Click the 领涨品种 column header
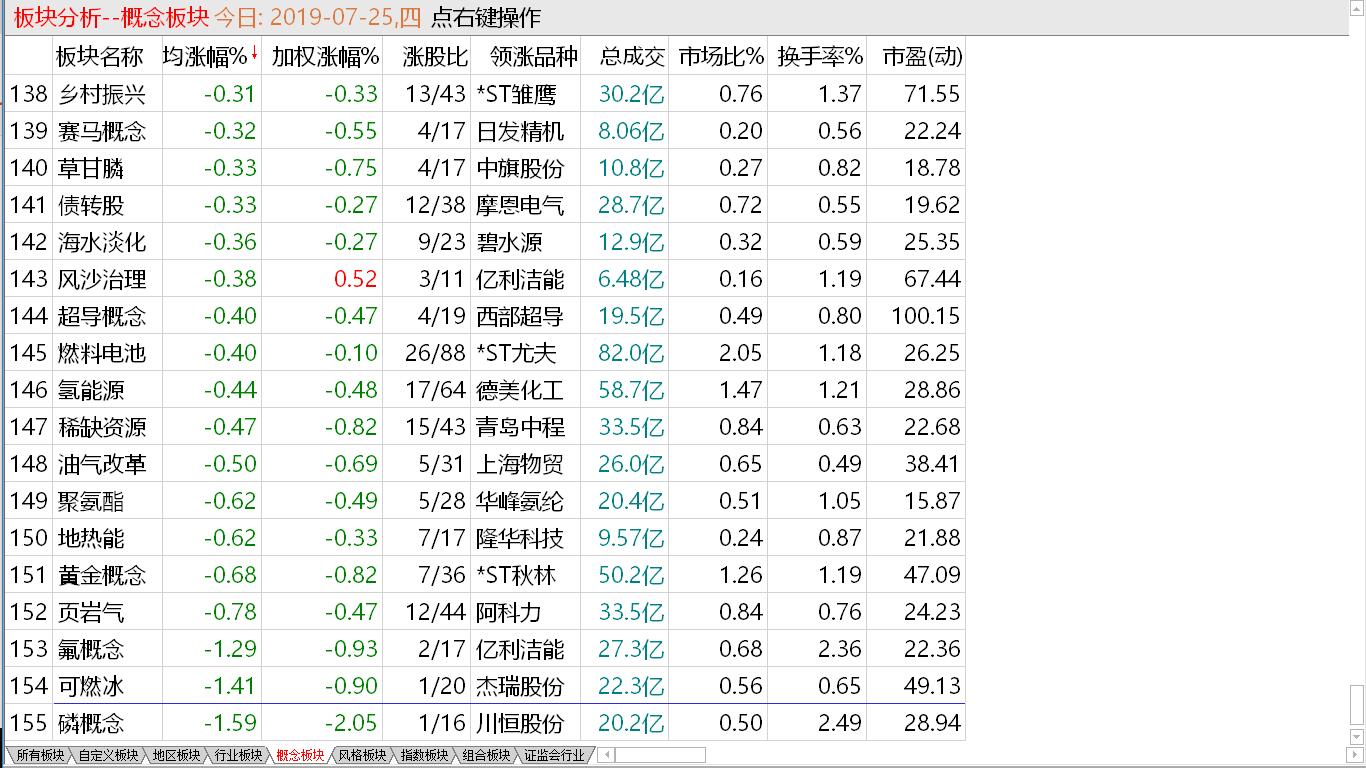This screenshot has width=1366, height=768. click(x=533, y=57)
